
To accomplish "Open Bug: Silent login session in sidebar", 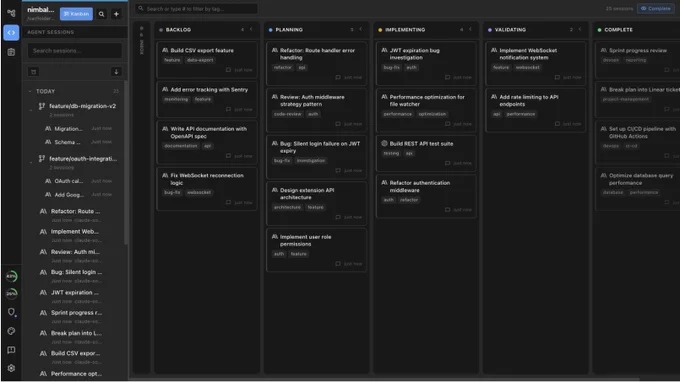I will [76, 276].
